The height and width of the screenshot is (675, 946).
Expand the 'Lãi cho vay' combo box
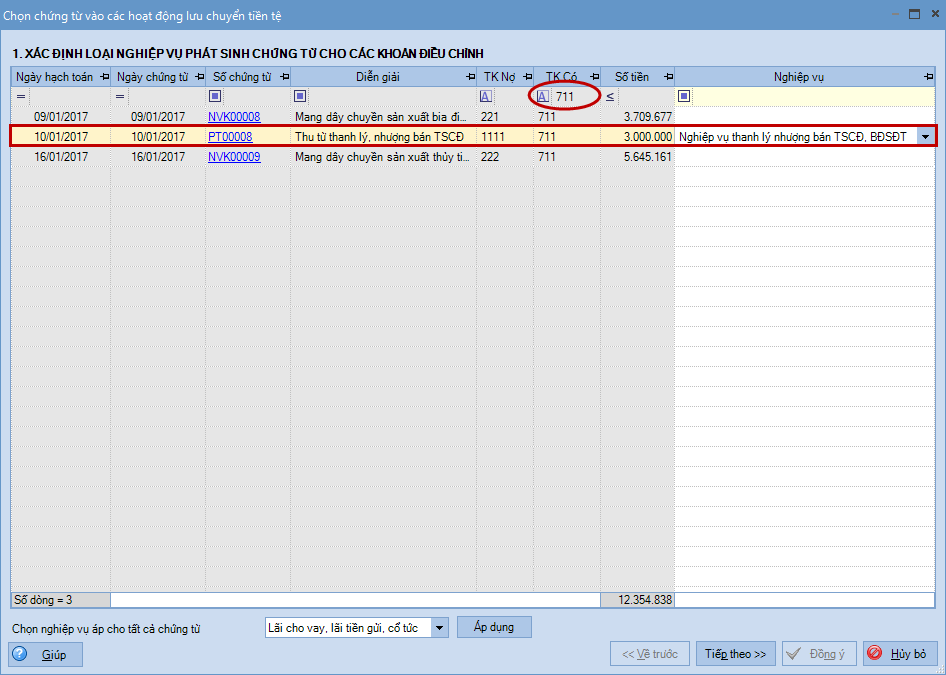click(440, 628)
